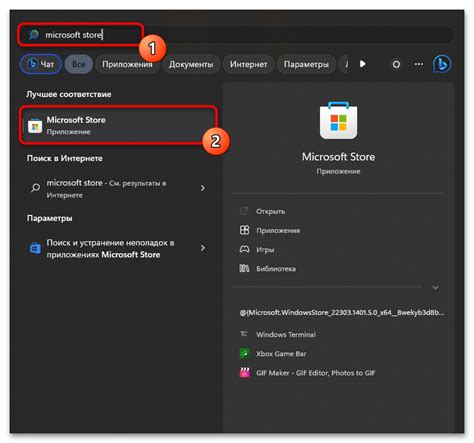Click the apps grid icon beside Приложения
The image size is (474, 443).
pyautogui.click(x=244, y=230)
